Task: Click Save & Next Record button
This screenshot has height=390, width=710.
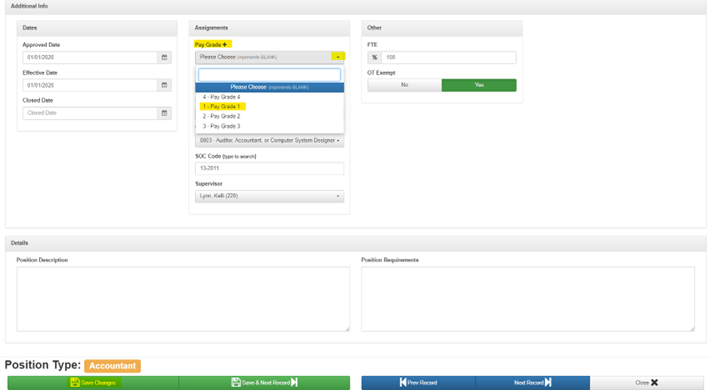Action: tap(264, 383)
